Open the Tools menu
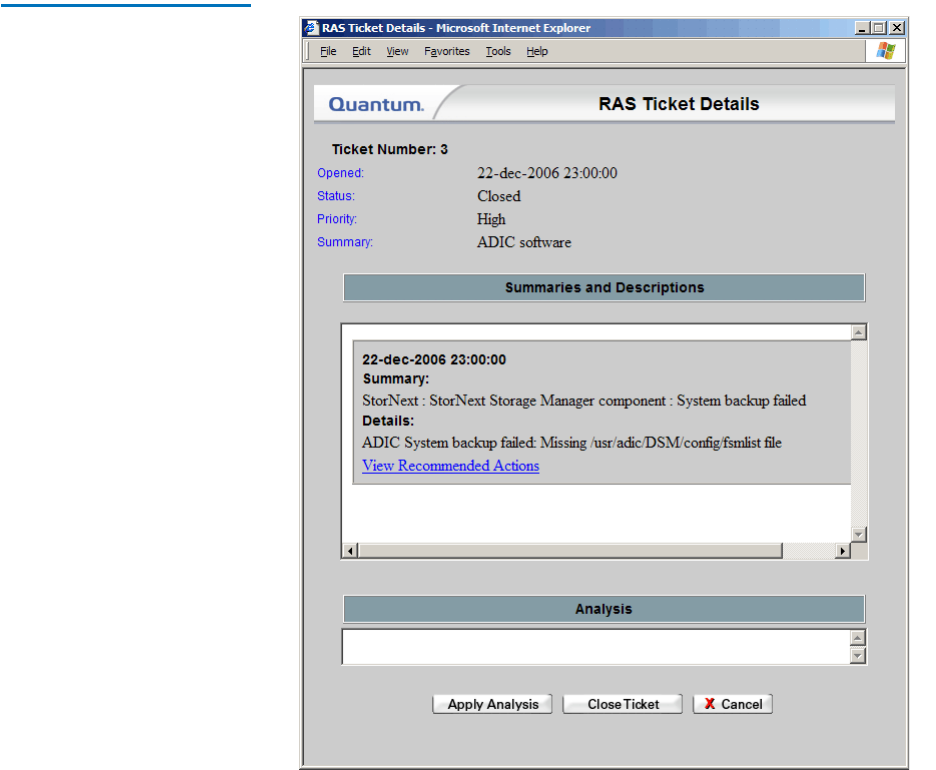936x770 pixels. click(x=498, y=51)
